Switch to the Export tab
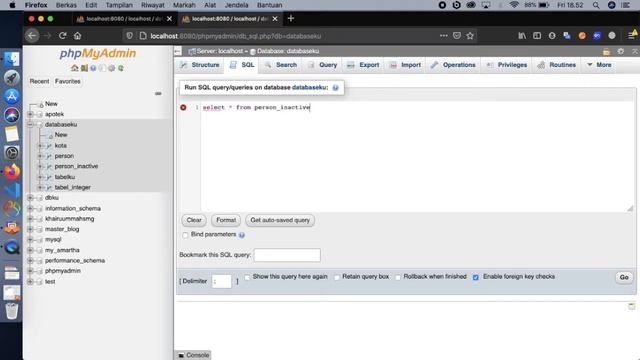The width and height of the screenshot is (640, 360). click(363, 65)
